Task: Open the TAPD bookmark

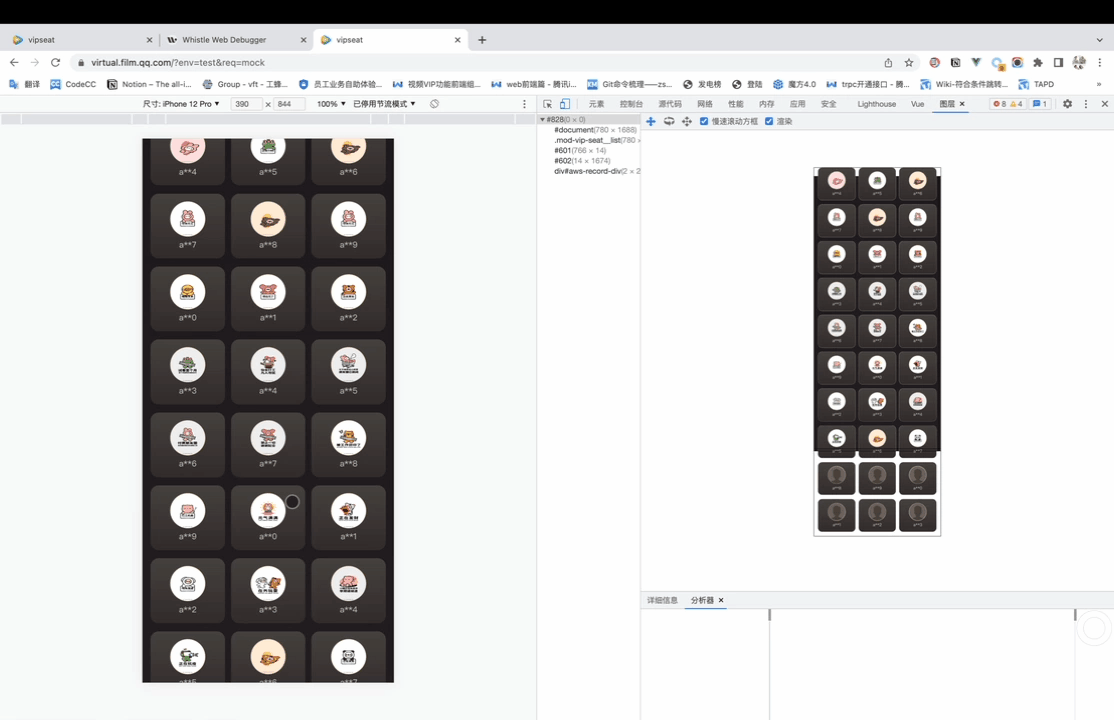Action: 1036,85
